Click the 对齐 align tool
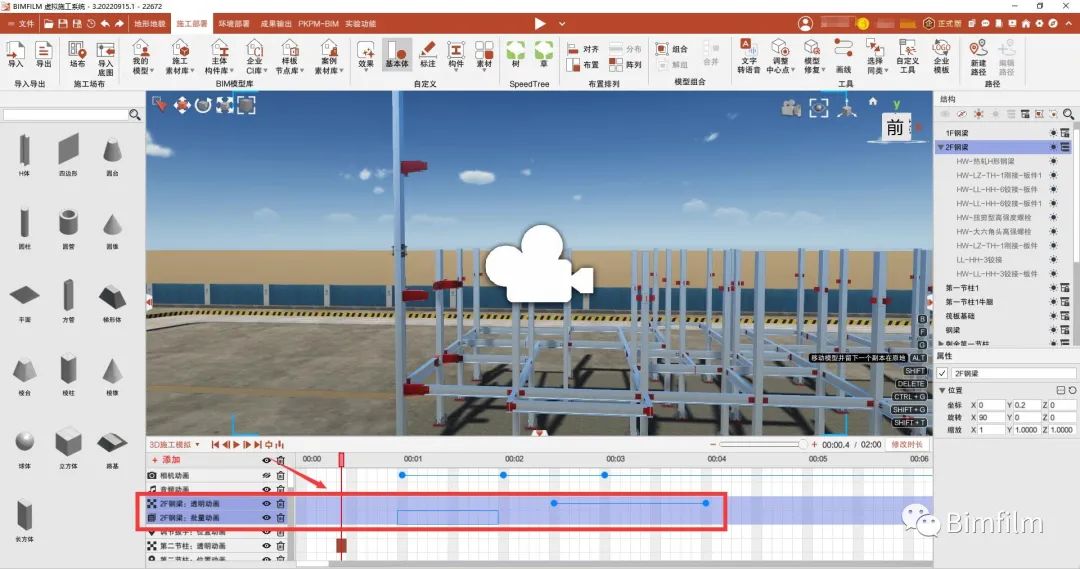This screenshot has width=1080, height=569. pos(583,49)
